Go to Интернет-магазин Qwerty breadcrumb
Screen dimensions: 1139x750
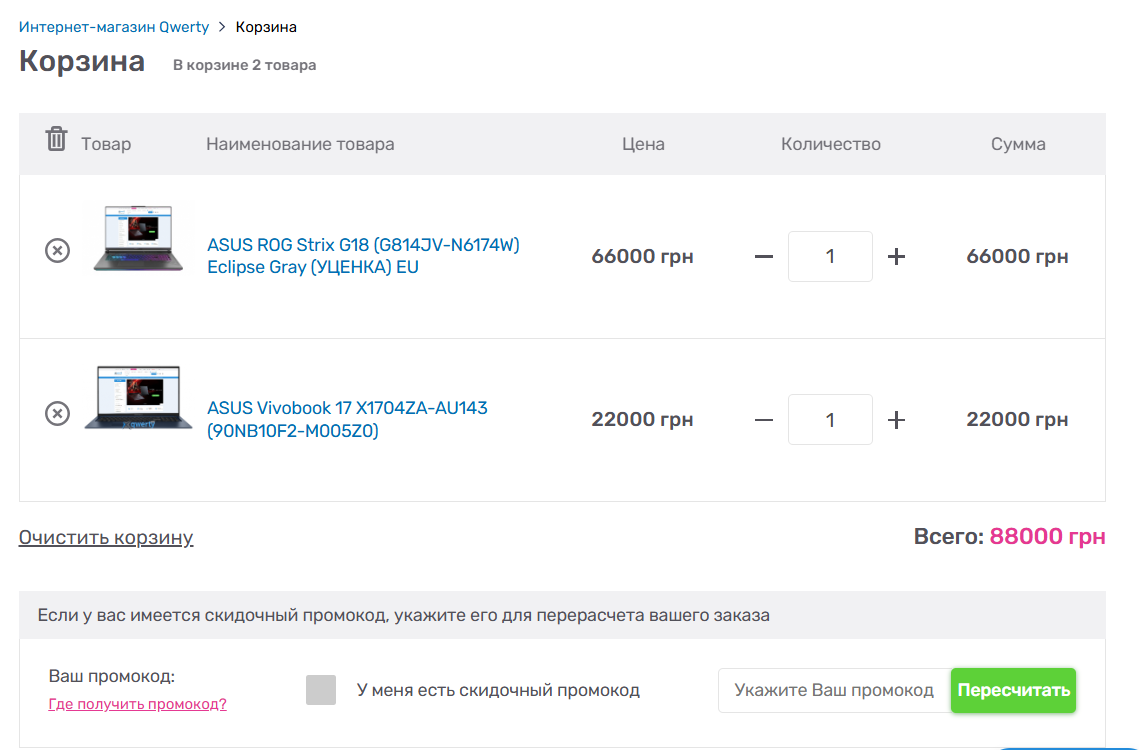(x=114, y=27)
